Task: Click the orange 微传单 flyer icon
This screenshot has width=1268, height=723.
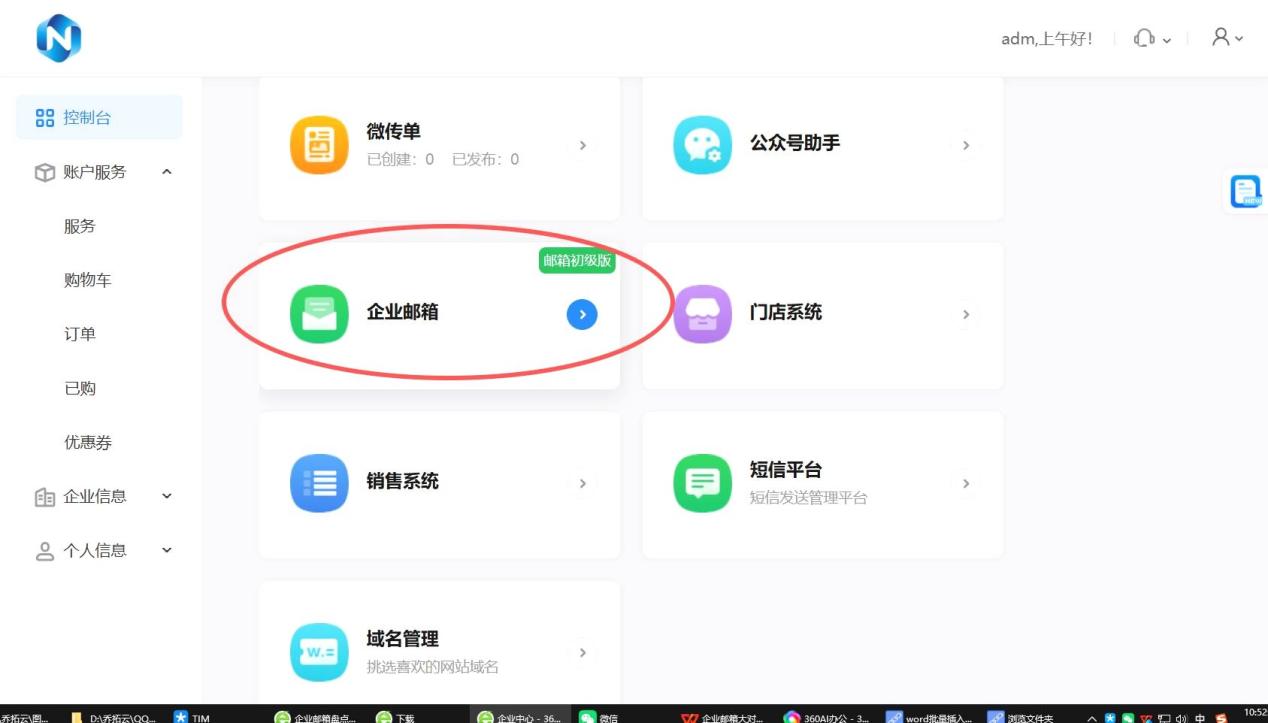Action: pyautogui.click(x=319, y=145)
